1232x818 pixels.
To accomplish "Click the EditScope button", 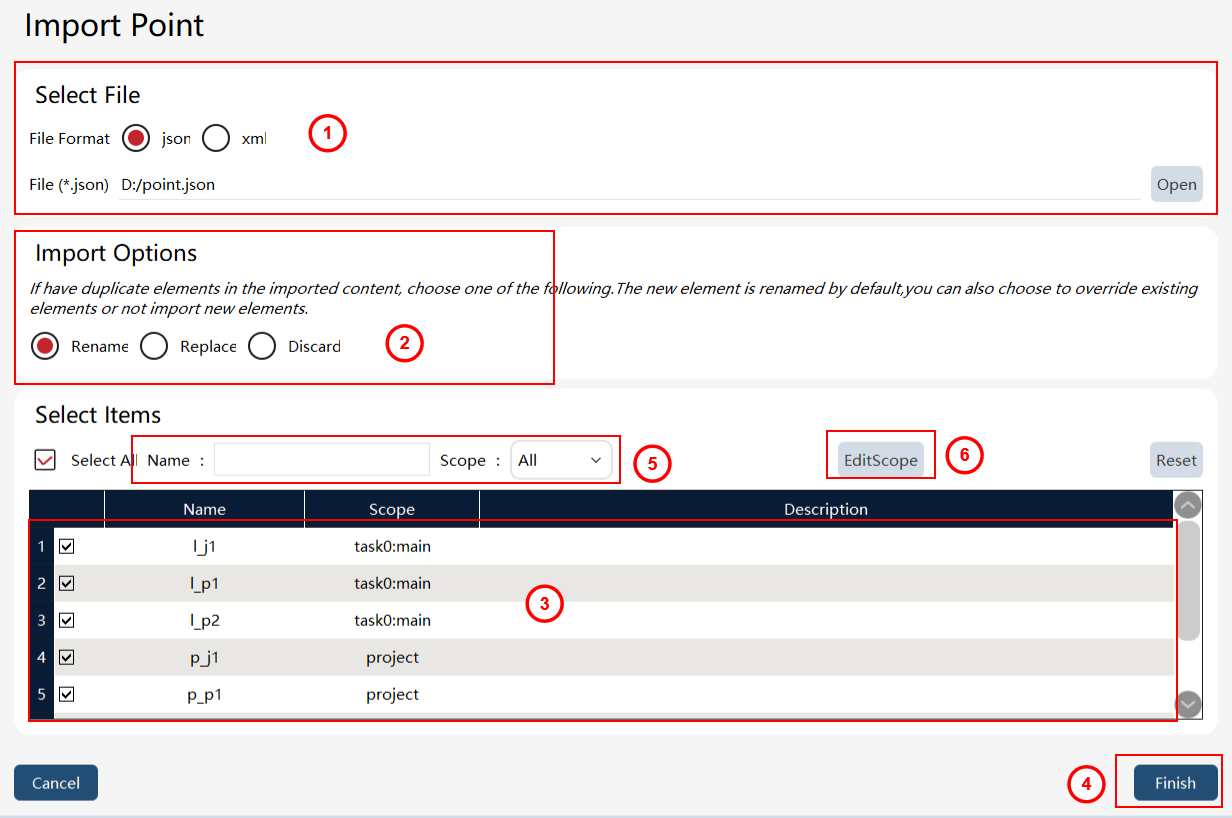I will 881,460.
